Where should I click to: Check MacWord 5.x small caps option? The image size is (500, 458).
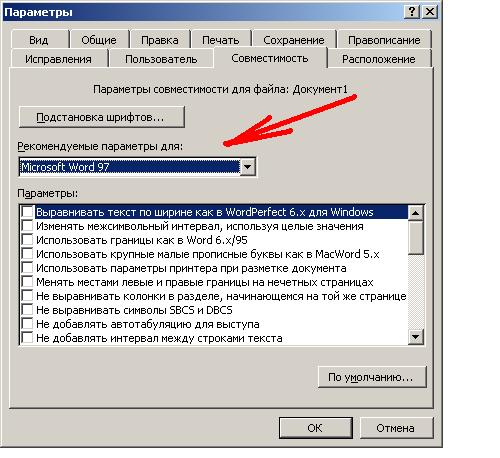[x=27, y=254]
